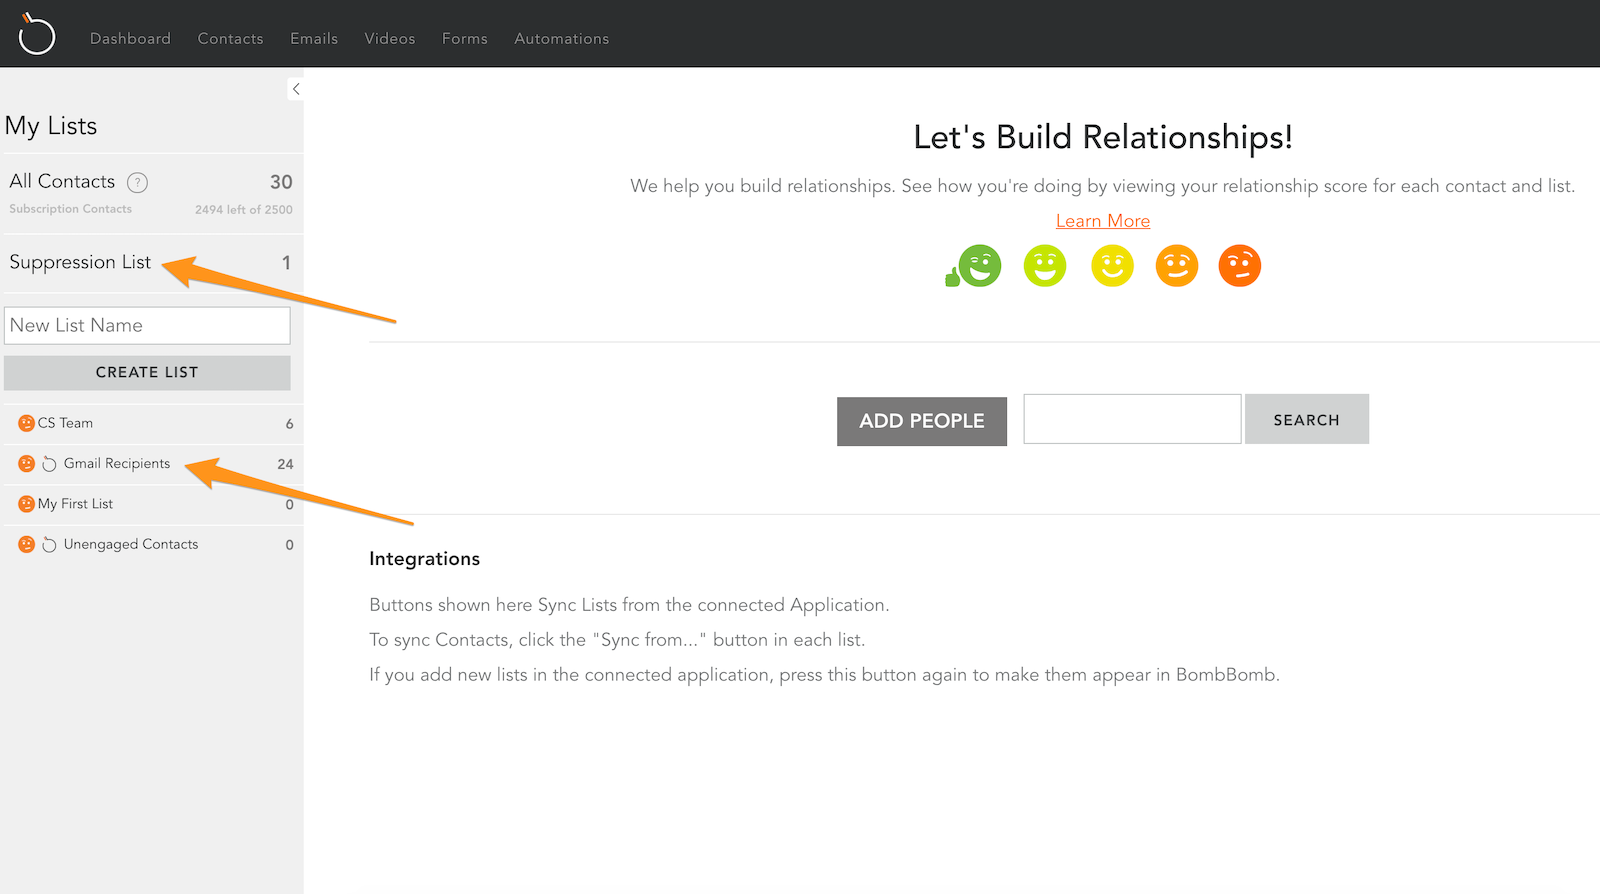Follow the Learn More link

pyautogui.click(x=1103, y=221)
